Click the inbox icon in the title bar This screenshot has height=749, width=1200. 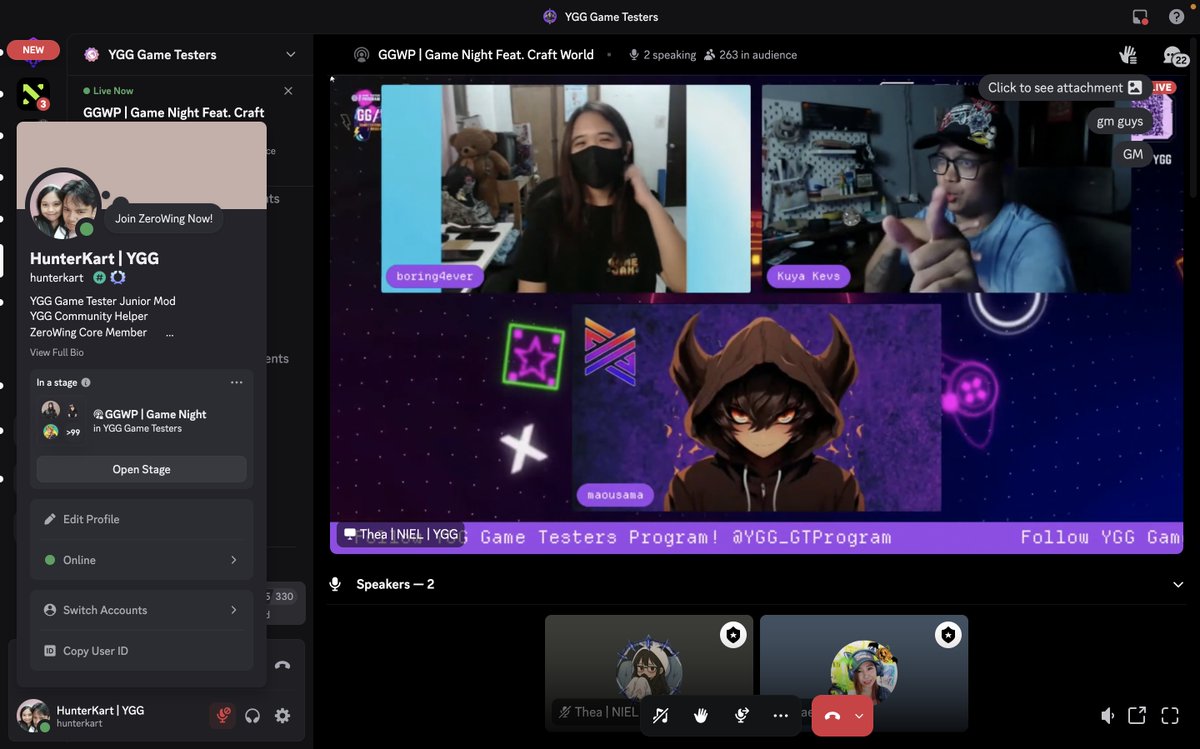click(1140, 16)
